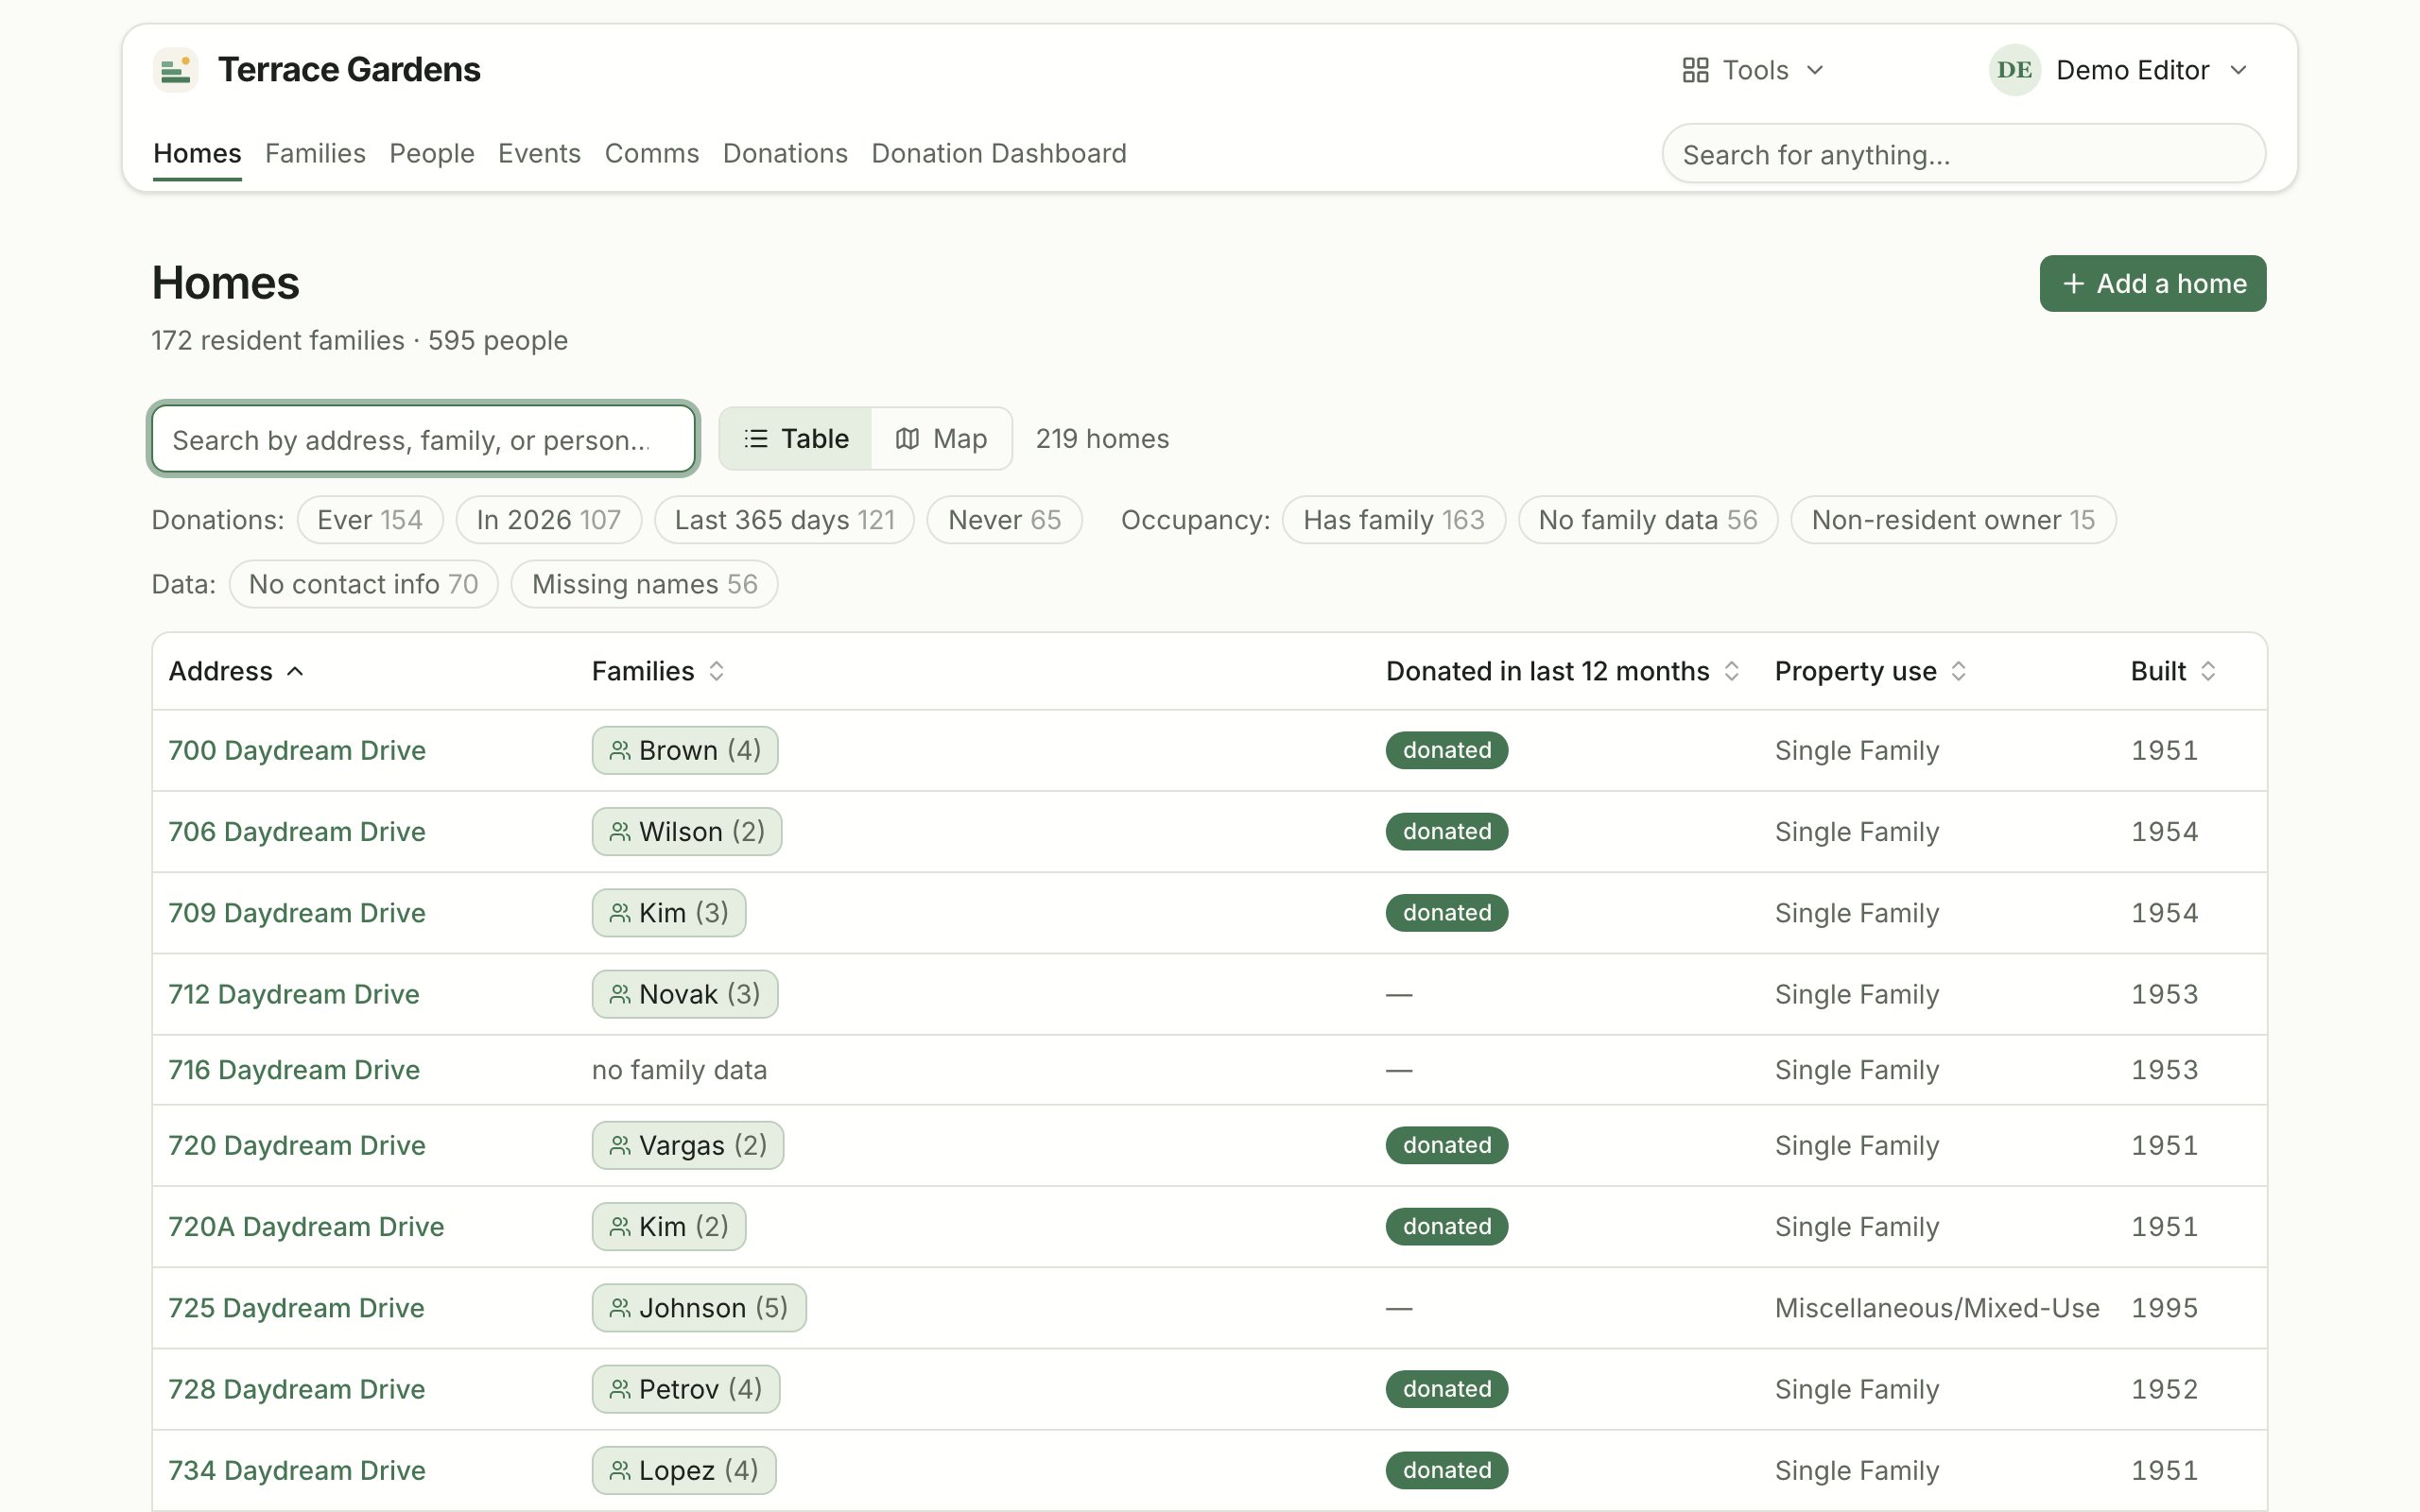Sort by Built year column
The image size is (2420, 1512).
tap(2173, 671)
